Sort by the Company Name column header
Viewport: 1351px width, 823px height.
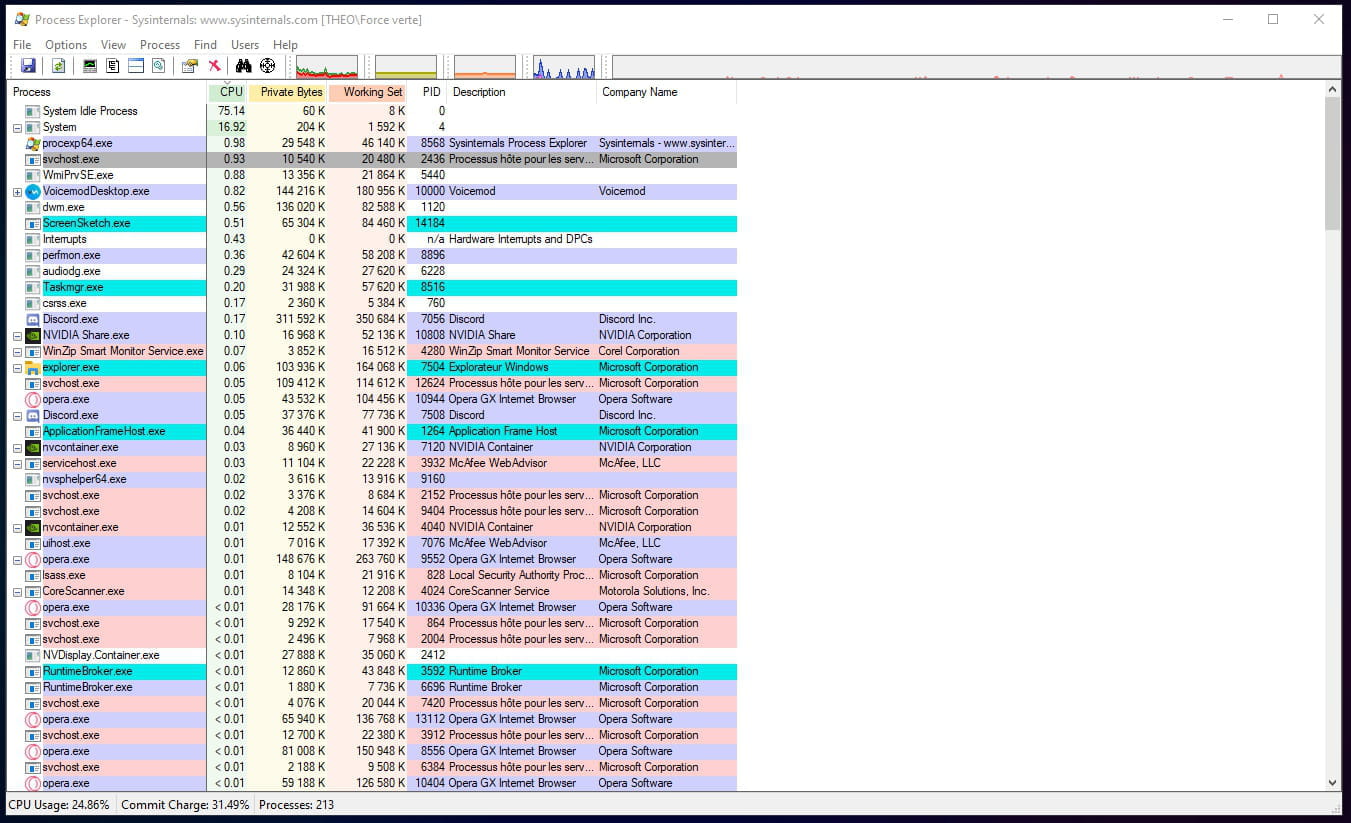(667, 92)
